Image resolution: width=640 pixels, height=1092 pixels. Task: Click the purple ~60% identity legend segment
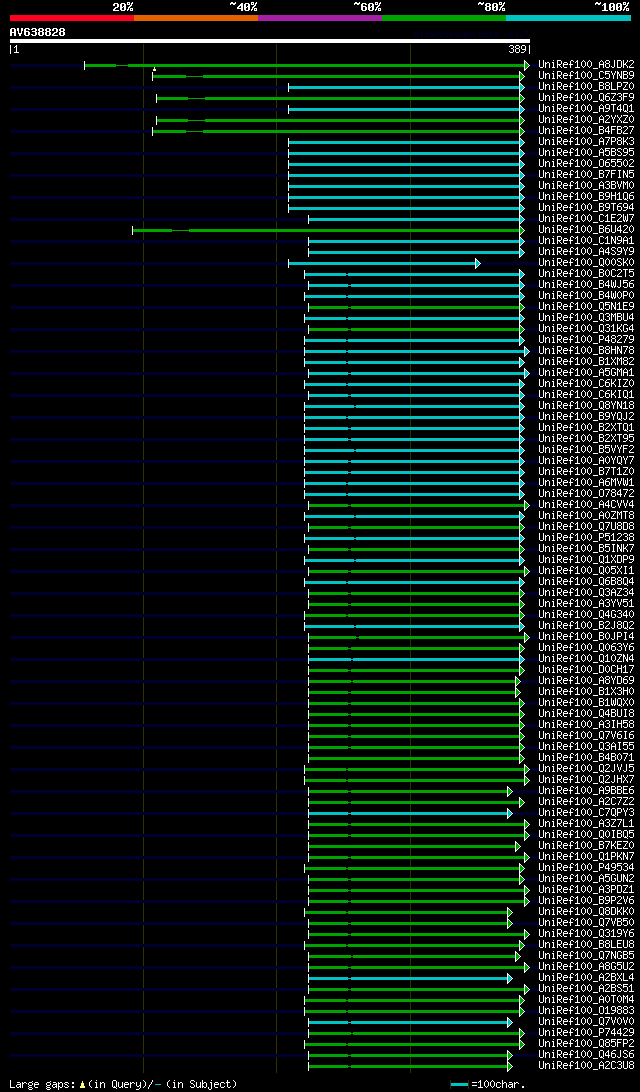coord(320,17)
